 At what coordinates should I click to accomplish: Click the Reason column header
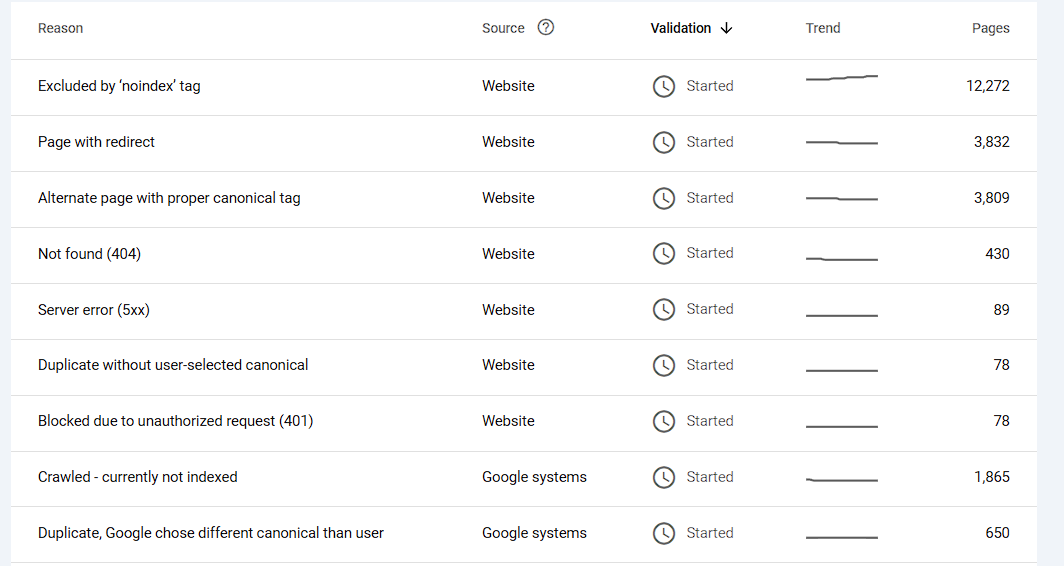coord(60,28)
